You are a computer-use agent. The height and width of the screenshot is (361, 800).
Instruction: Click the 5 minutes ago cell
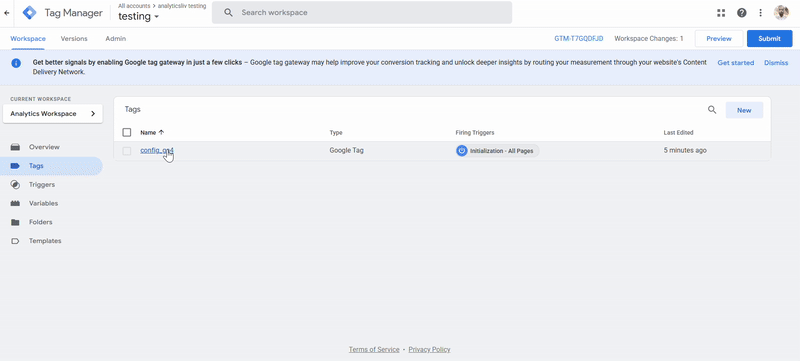tap(685, 150)
